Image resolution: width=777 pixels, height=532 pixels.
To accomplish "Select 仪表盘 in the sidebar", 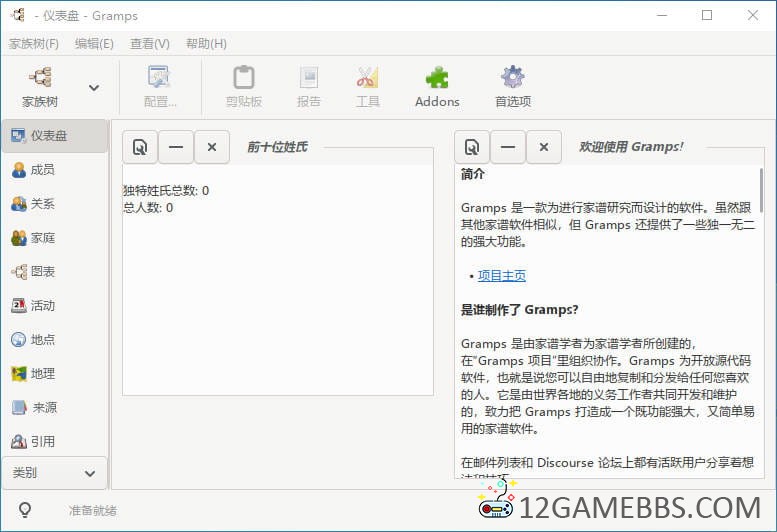I will 55,136.
